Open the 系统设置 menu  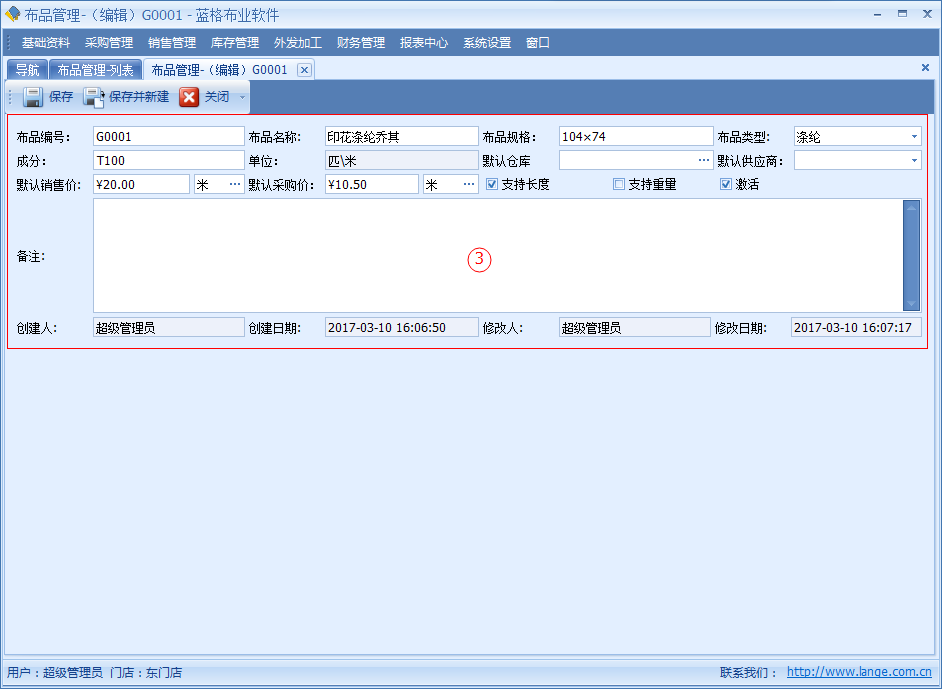(486, 42)
